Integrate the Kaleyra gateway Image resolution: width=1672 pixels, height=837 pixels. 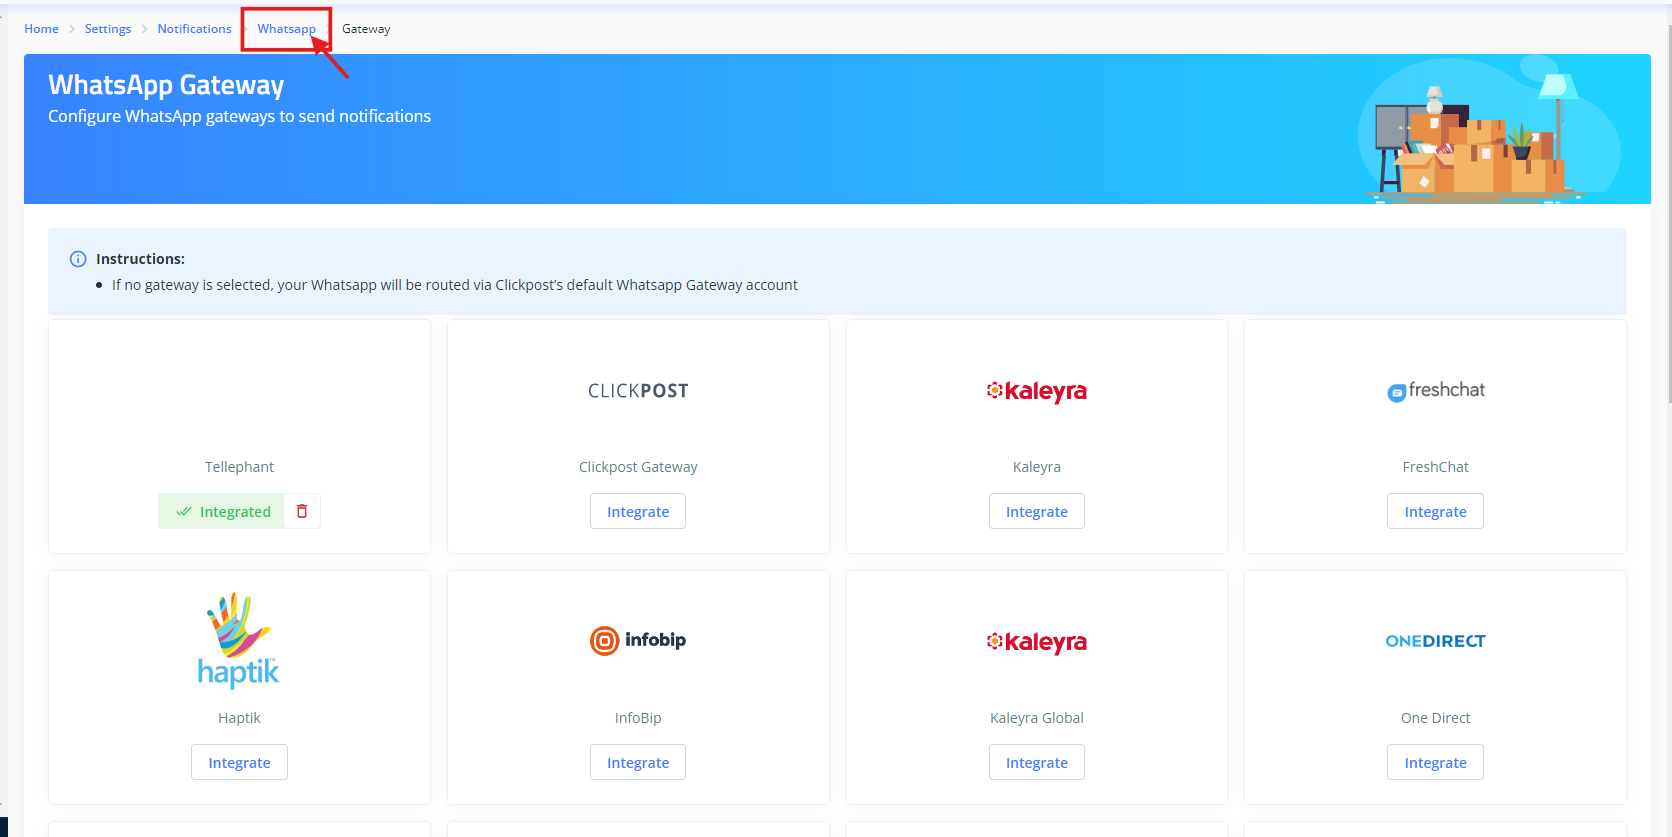1037,511
